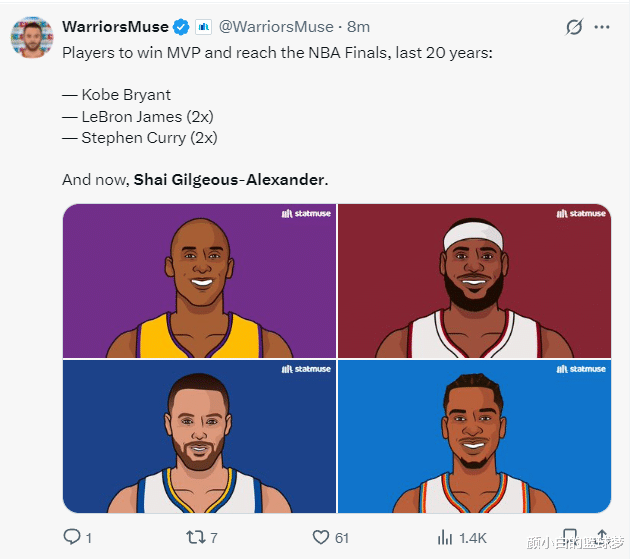Click the WarriorsMuse display name
The height and width of the screenshot is (559, 632).
click(x=115, y=27)
